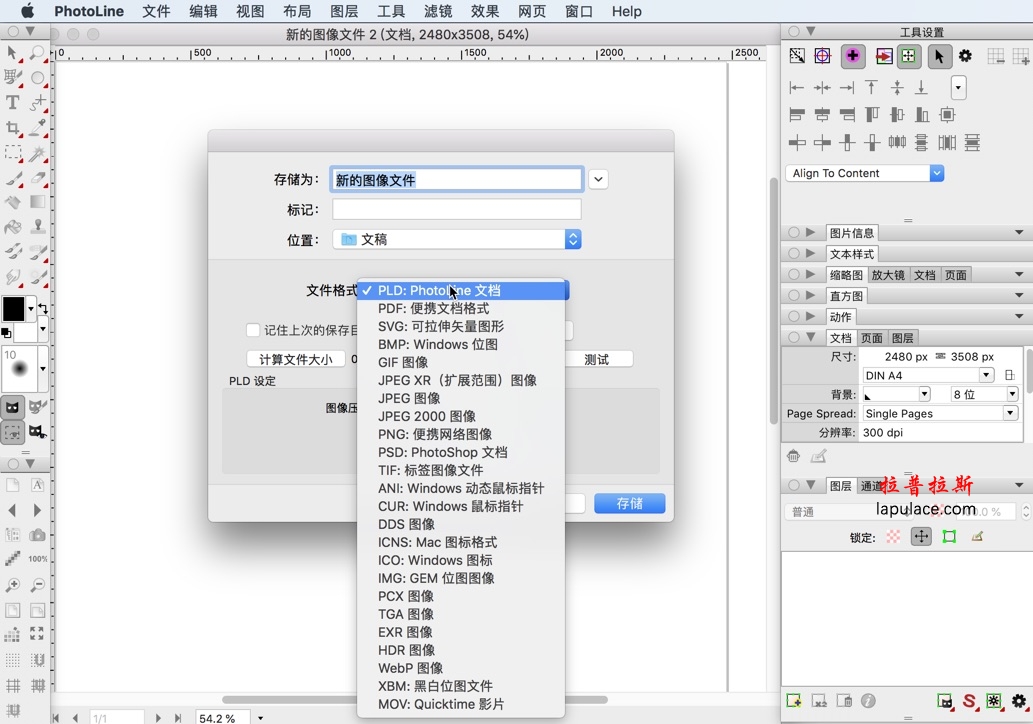Open the Single Pages spread dropdown

pyautogui.click(x=941, y=414)
